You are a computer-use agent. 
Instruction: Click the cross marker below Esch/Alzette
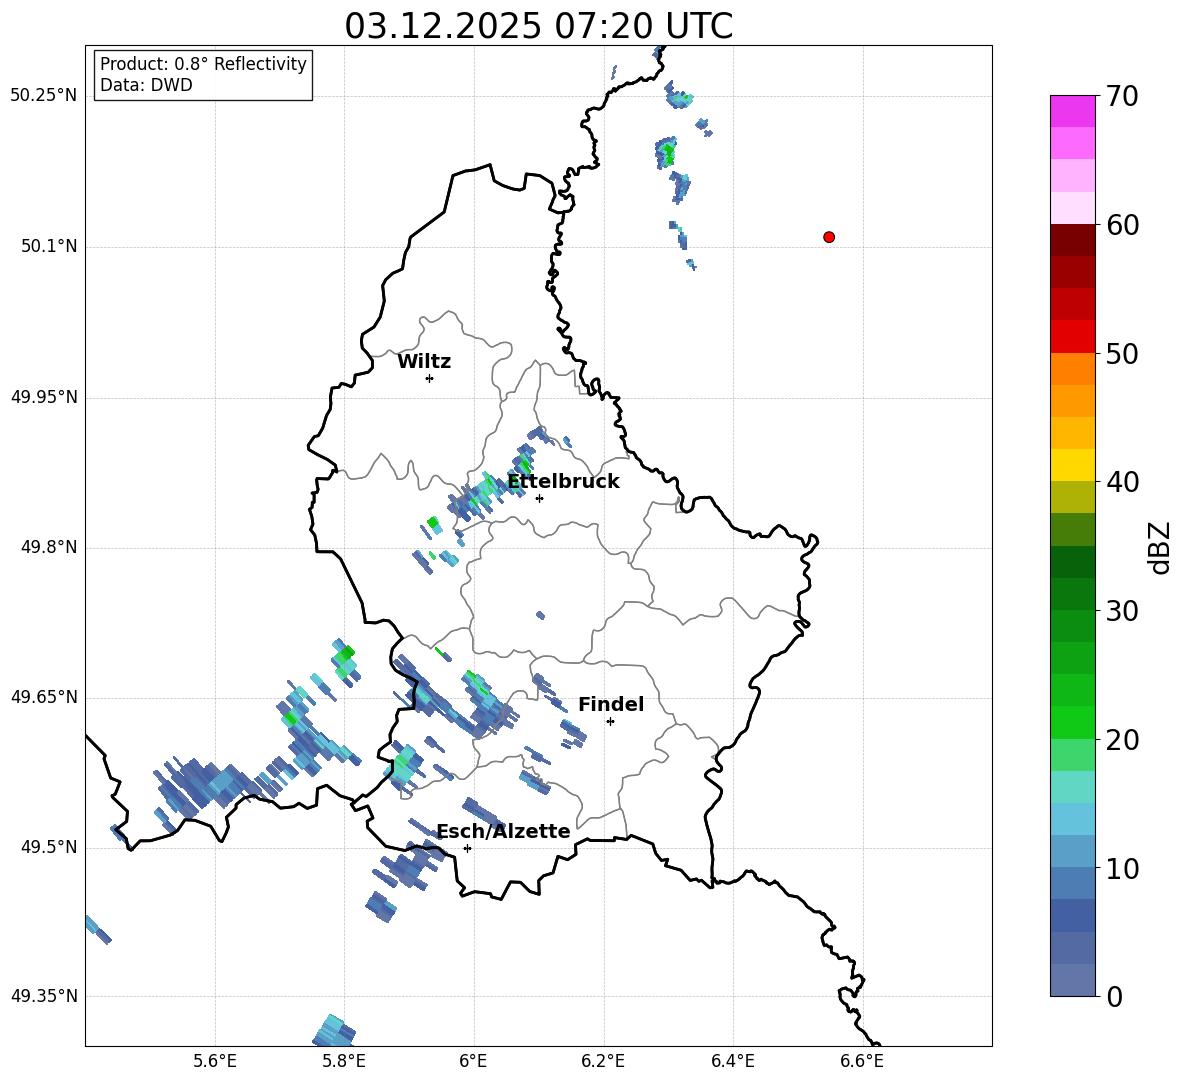(467, 848)
